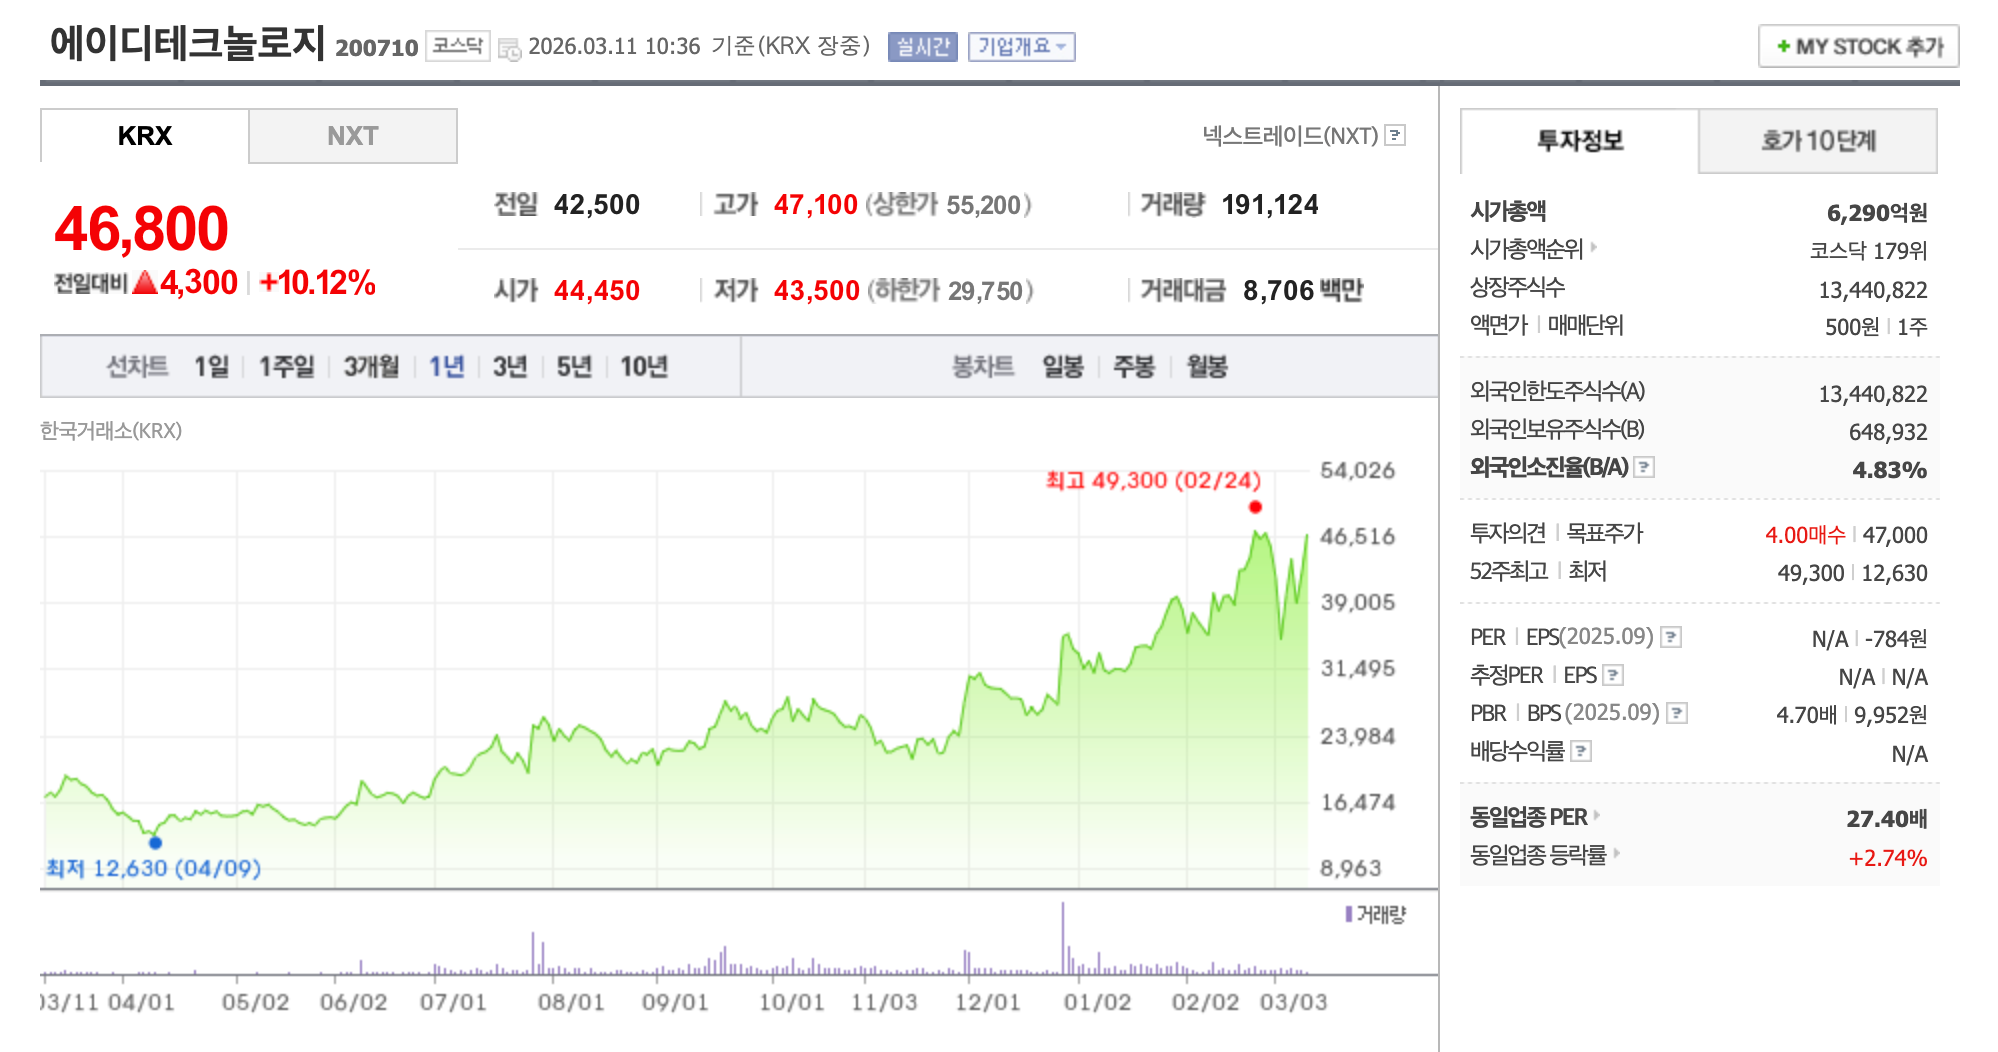Click arrow icon next to 동일업종 PER
Viewport: 1998px width, 1052px height.
click(x=1597, y=815)
